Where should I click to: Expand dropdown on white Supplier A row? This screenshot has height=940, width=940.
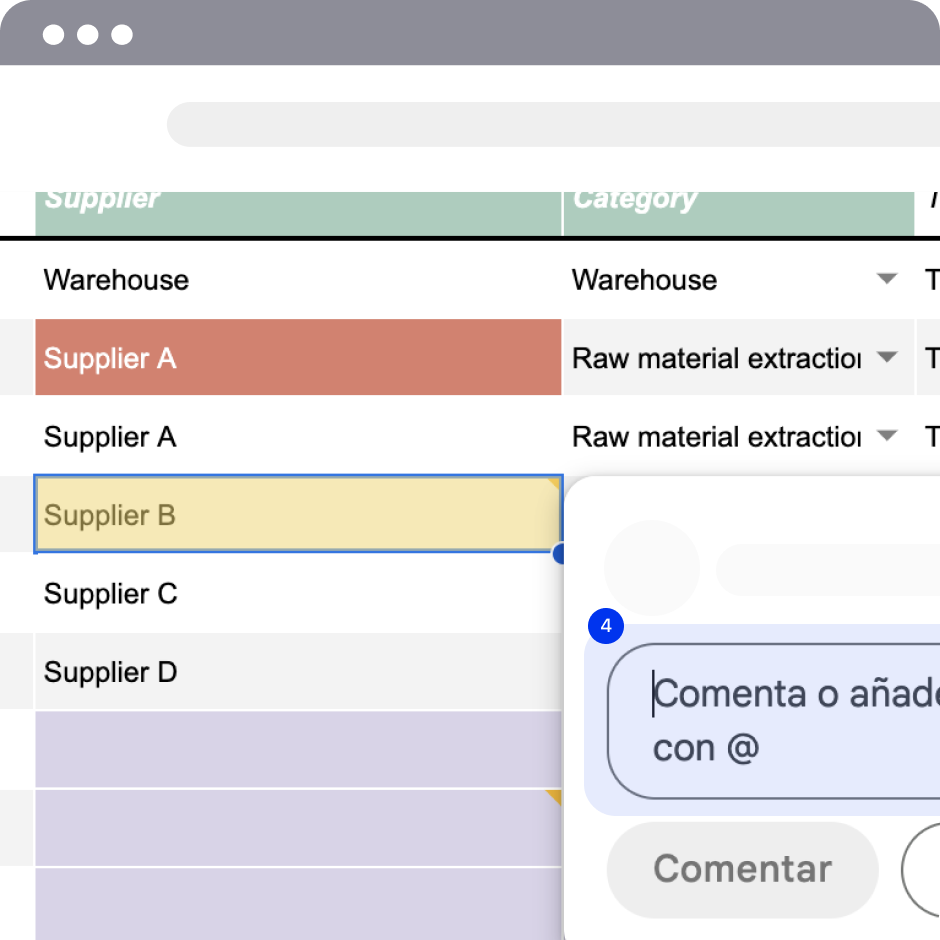pos(887,435)
